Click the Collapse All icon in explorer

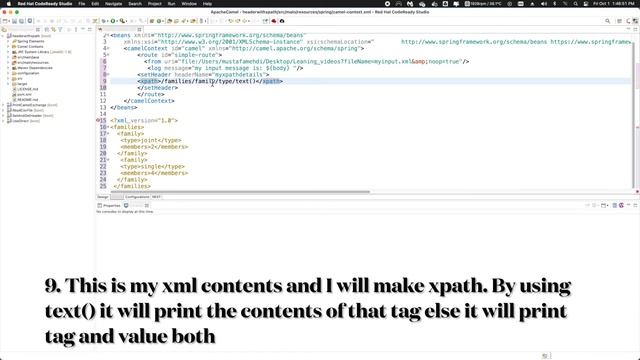47,29
